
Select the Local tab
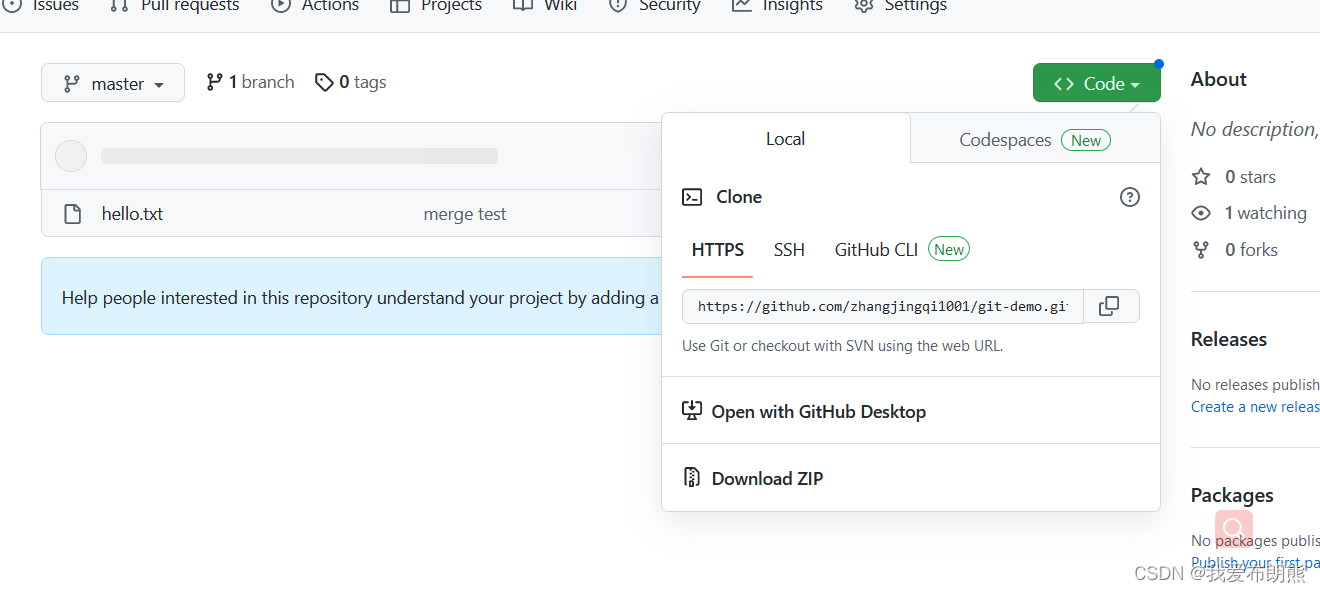click(785, 139)
